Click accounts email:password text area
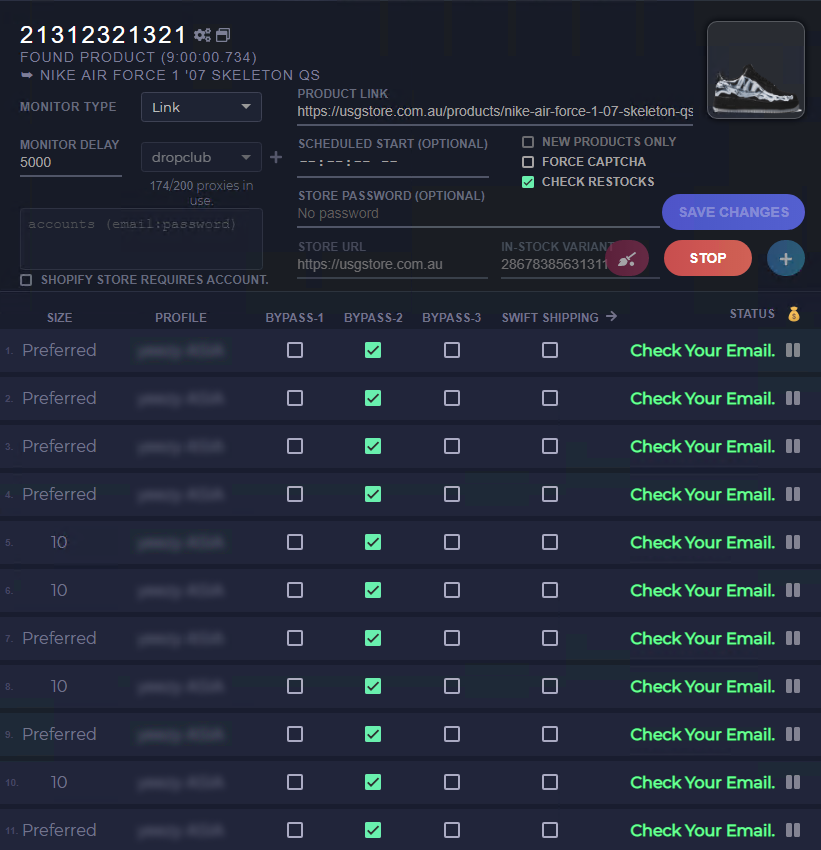This screenshot has height=850, width=821. click(x=141, y=239)
